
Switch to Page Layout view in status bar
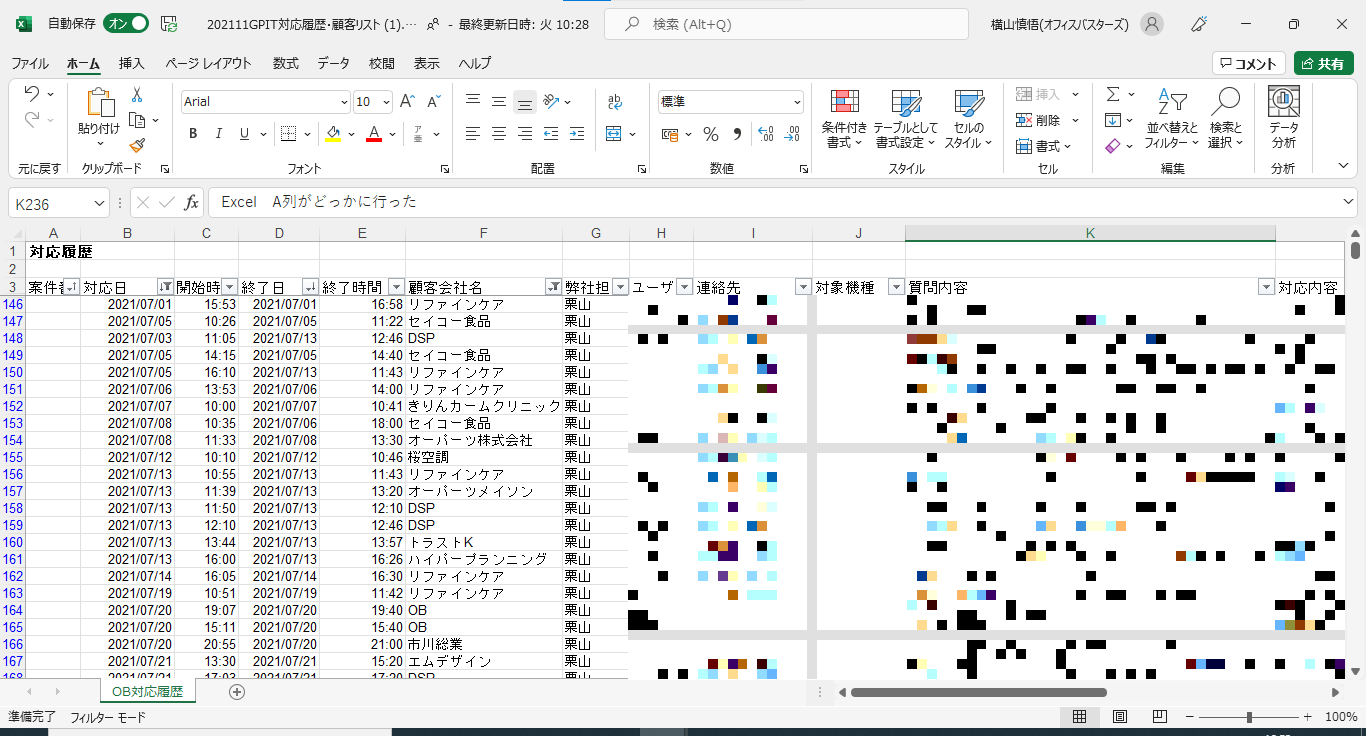click(x=1120, y=717)
